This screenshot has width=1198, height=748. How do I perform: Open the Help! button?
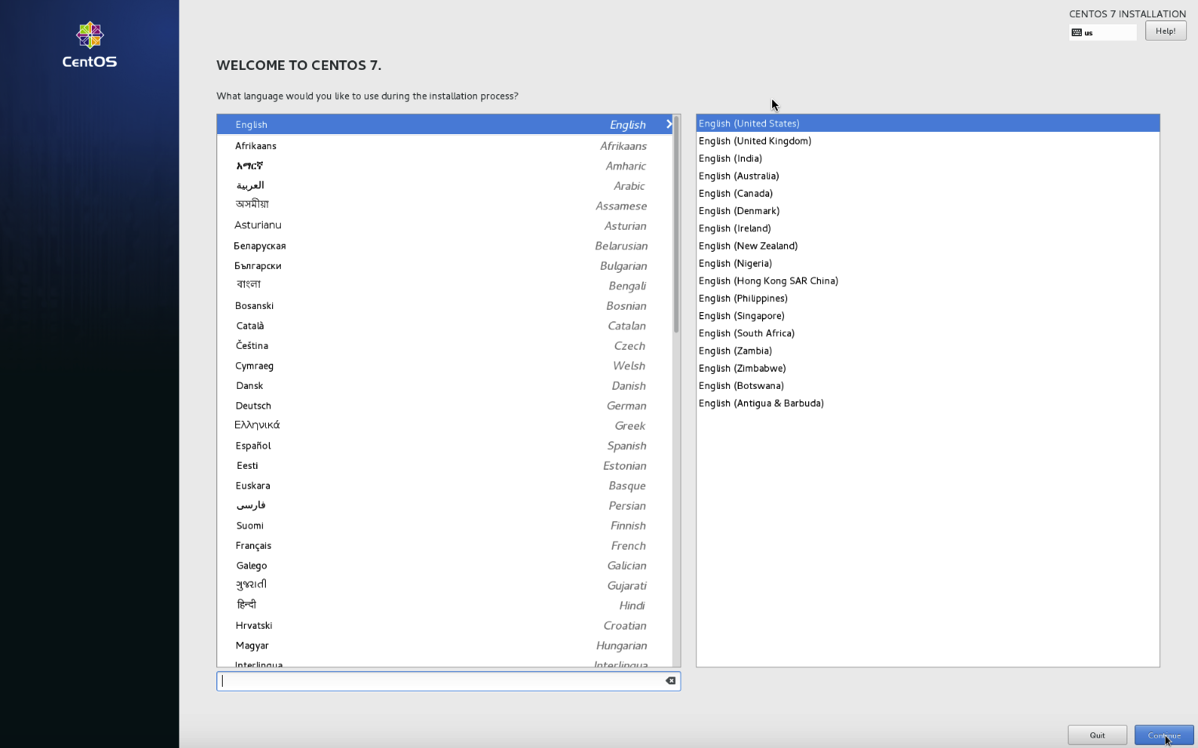point(1165,31)
